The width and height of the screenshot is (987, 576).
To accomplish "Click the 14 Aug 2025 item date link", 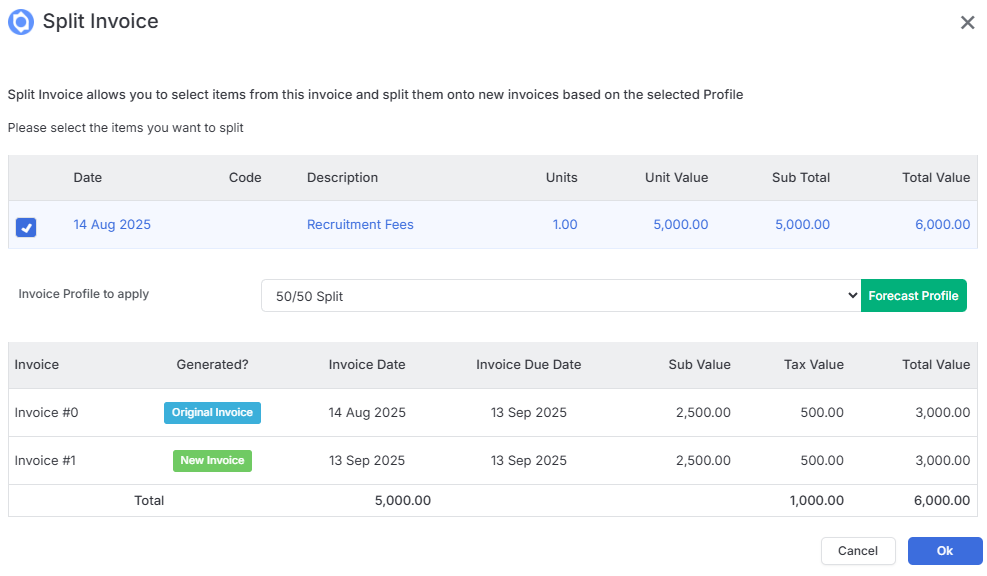I will [112, 225].
